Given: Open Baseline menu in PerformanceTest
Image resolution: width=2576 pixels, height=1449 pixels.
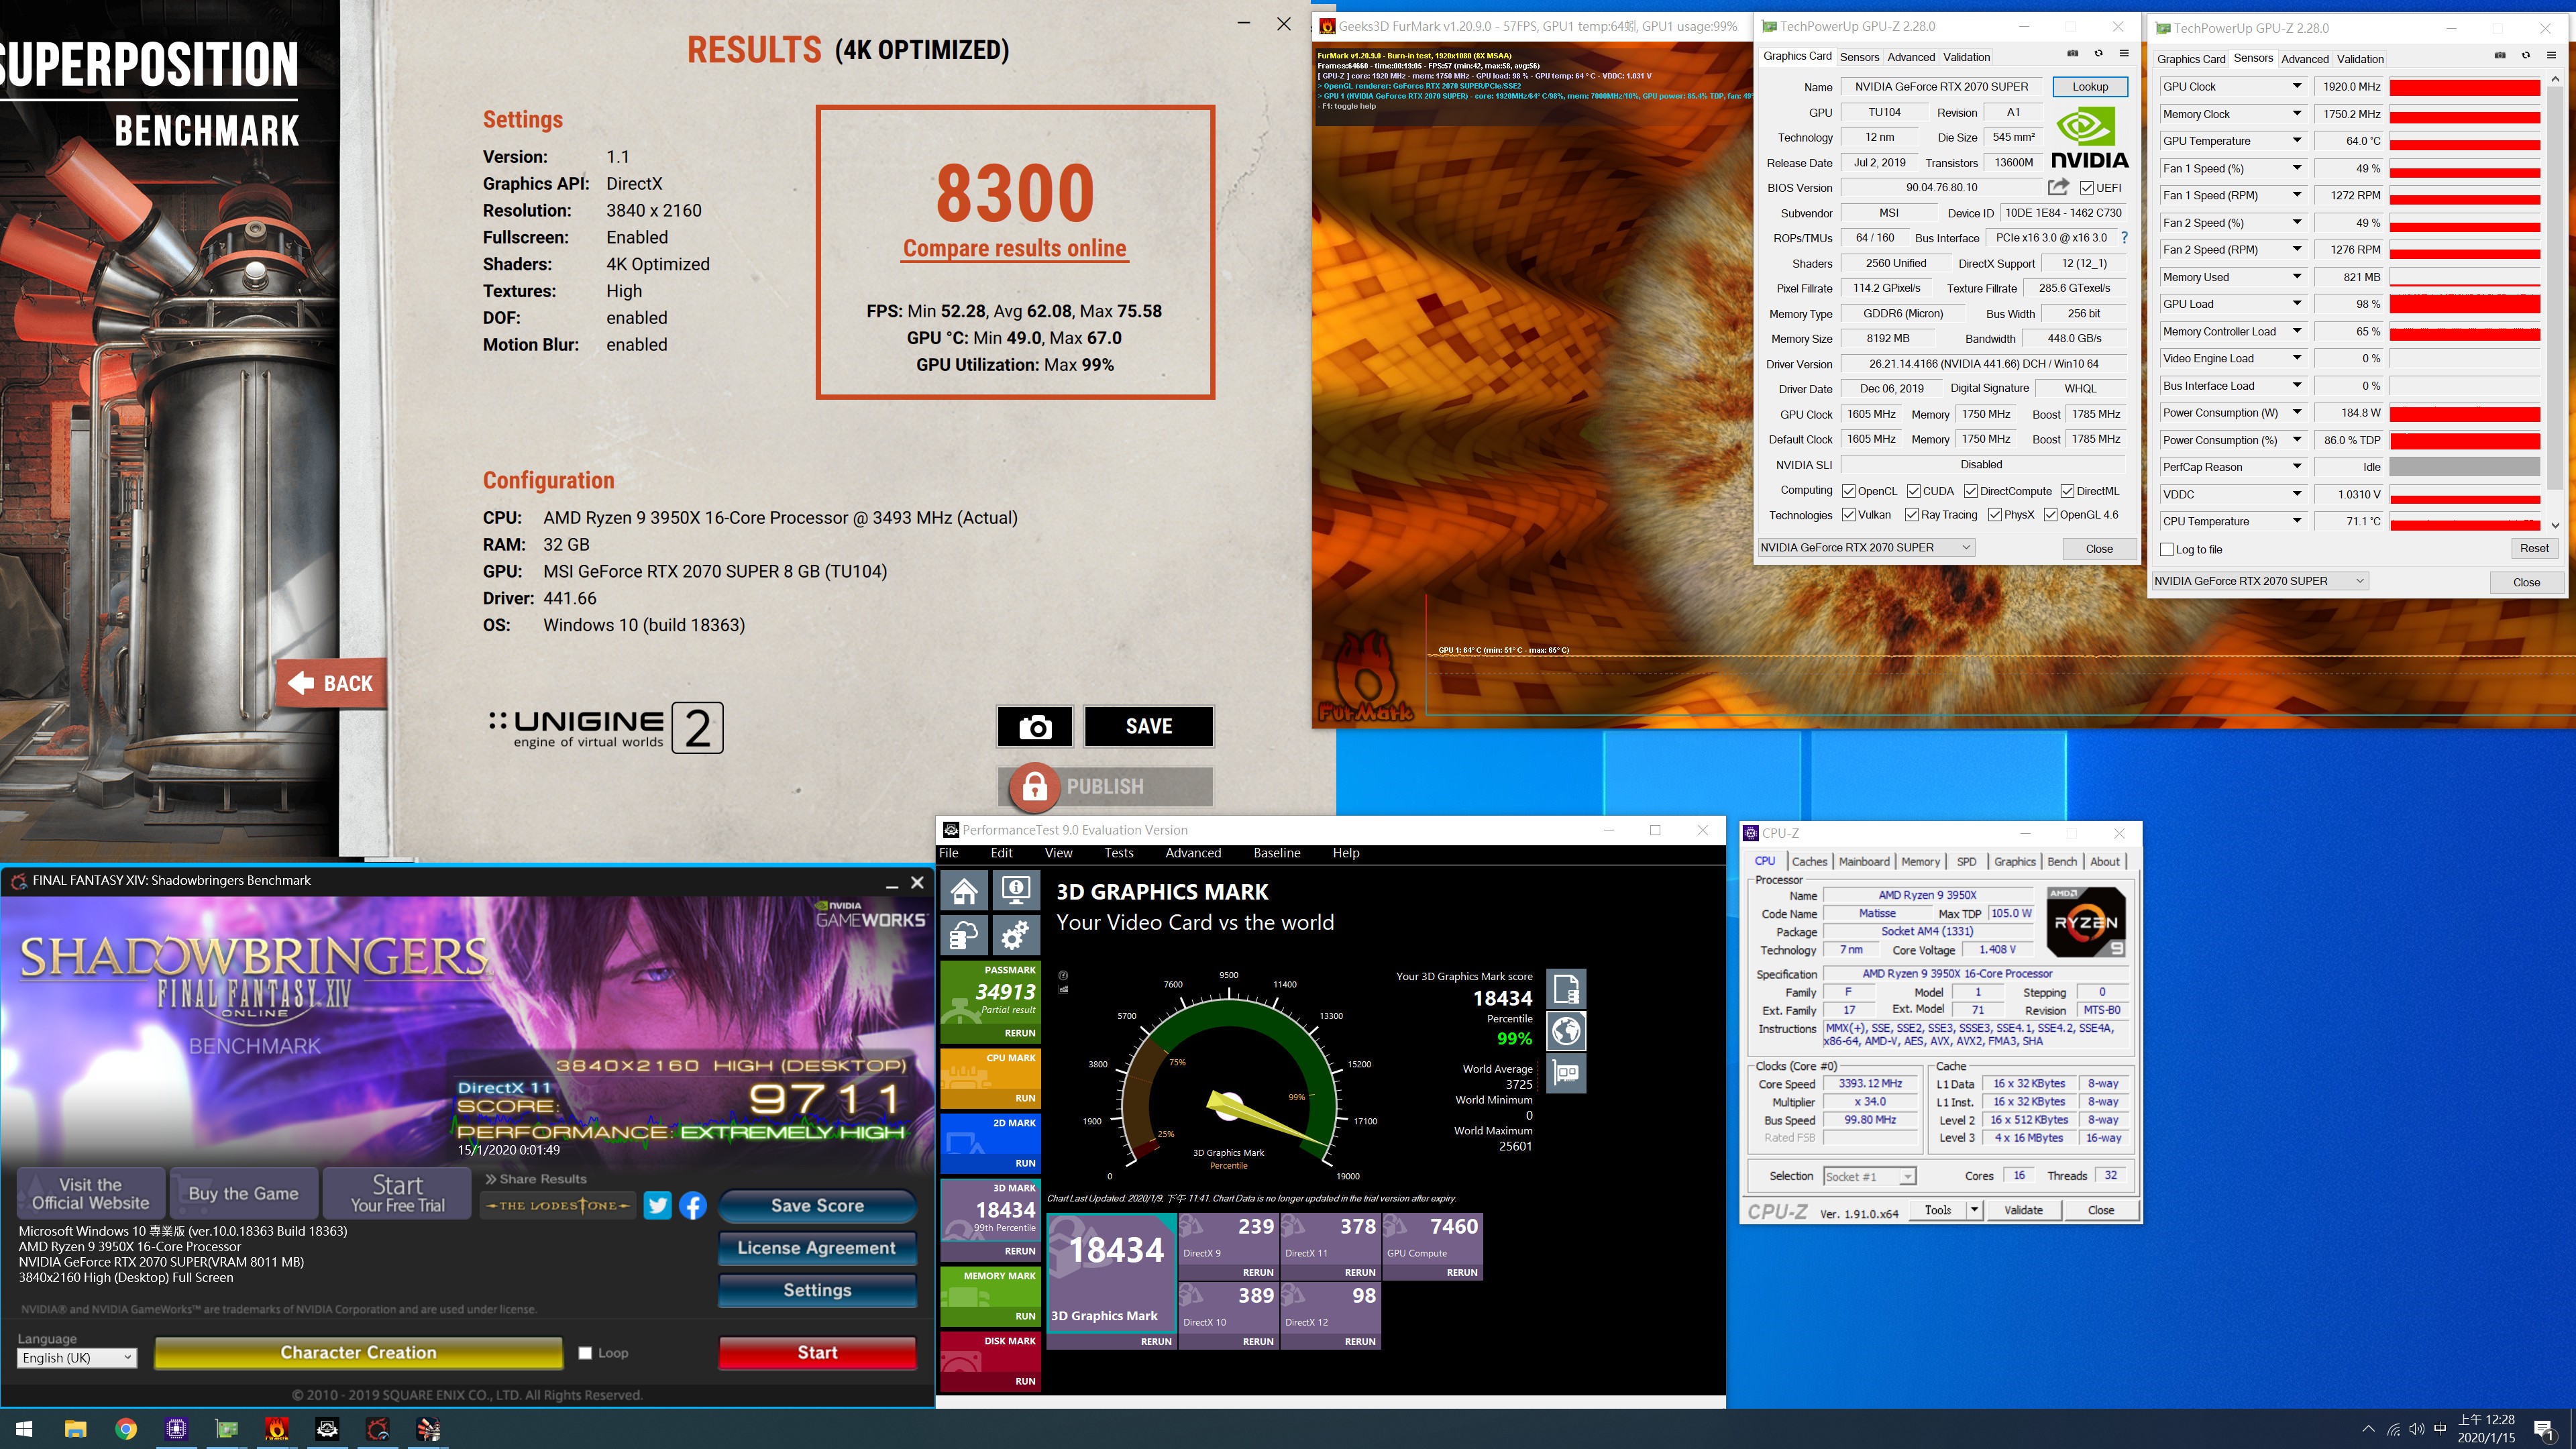Looking at the screenshot, I should pos(1276,853).
